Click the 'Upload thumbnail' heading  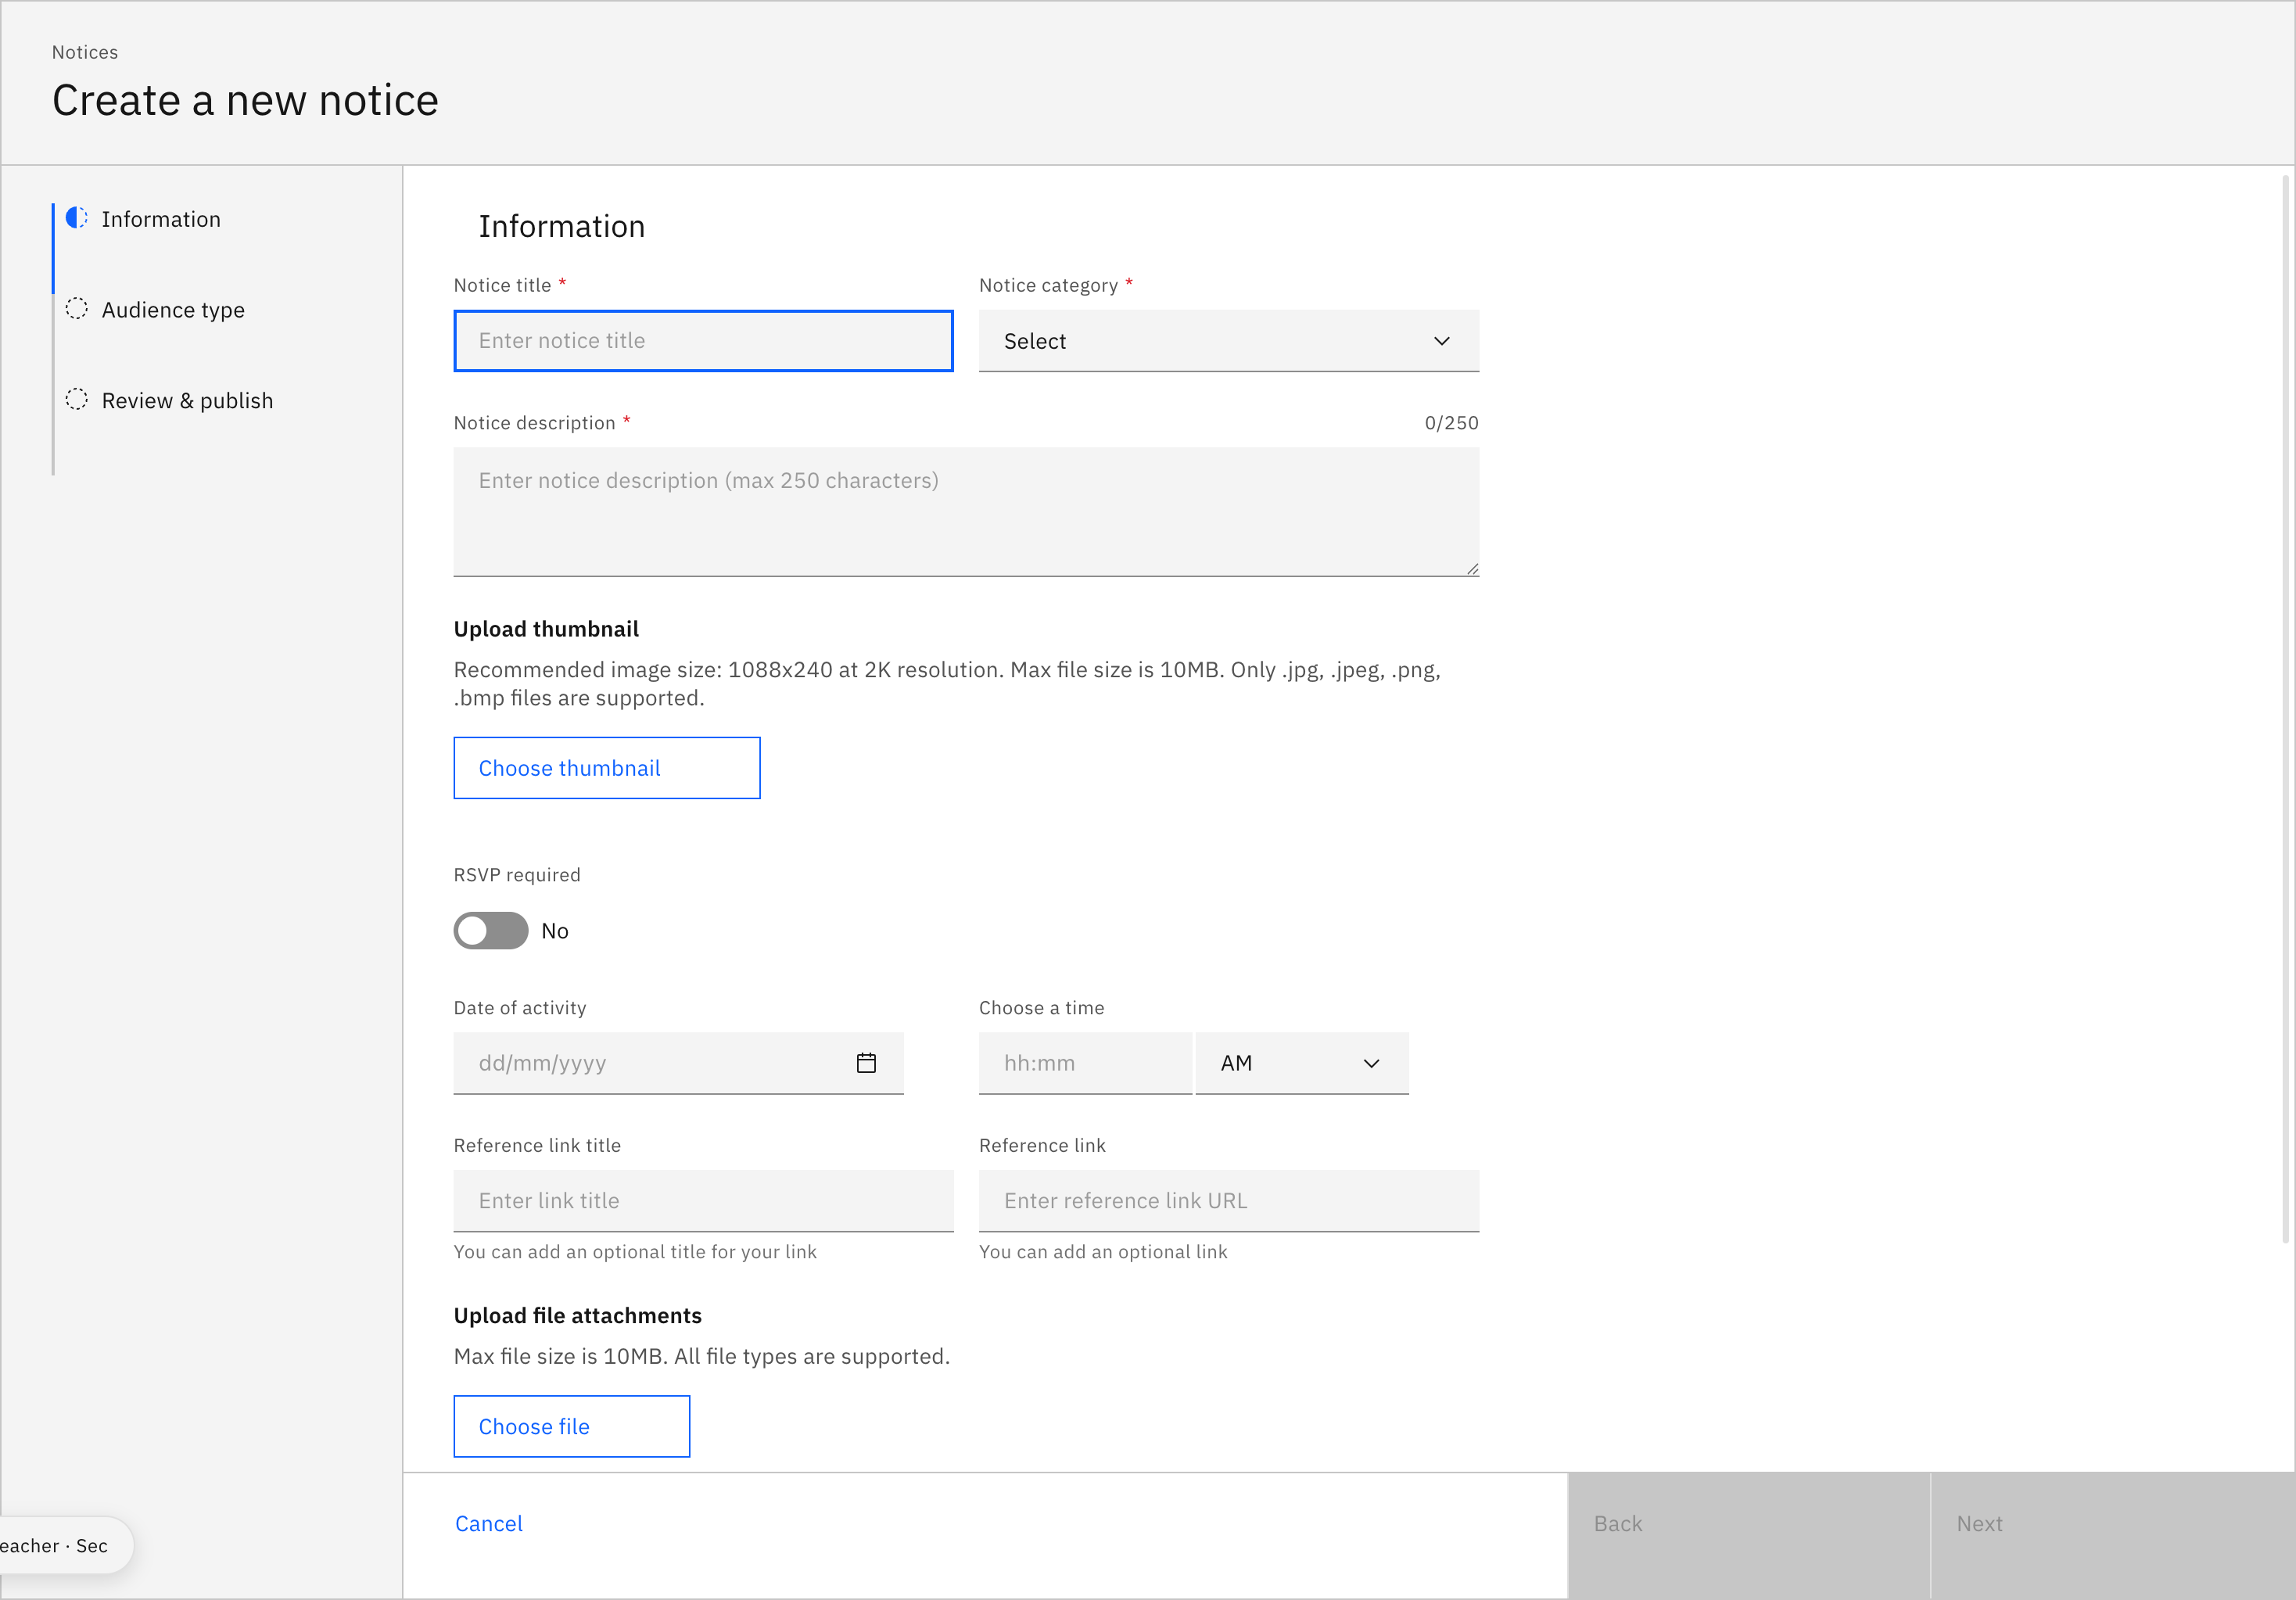(546, 629)
